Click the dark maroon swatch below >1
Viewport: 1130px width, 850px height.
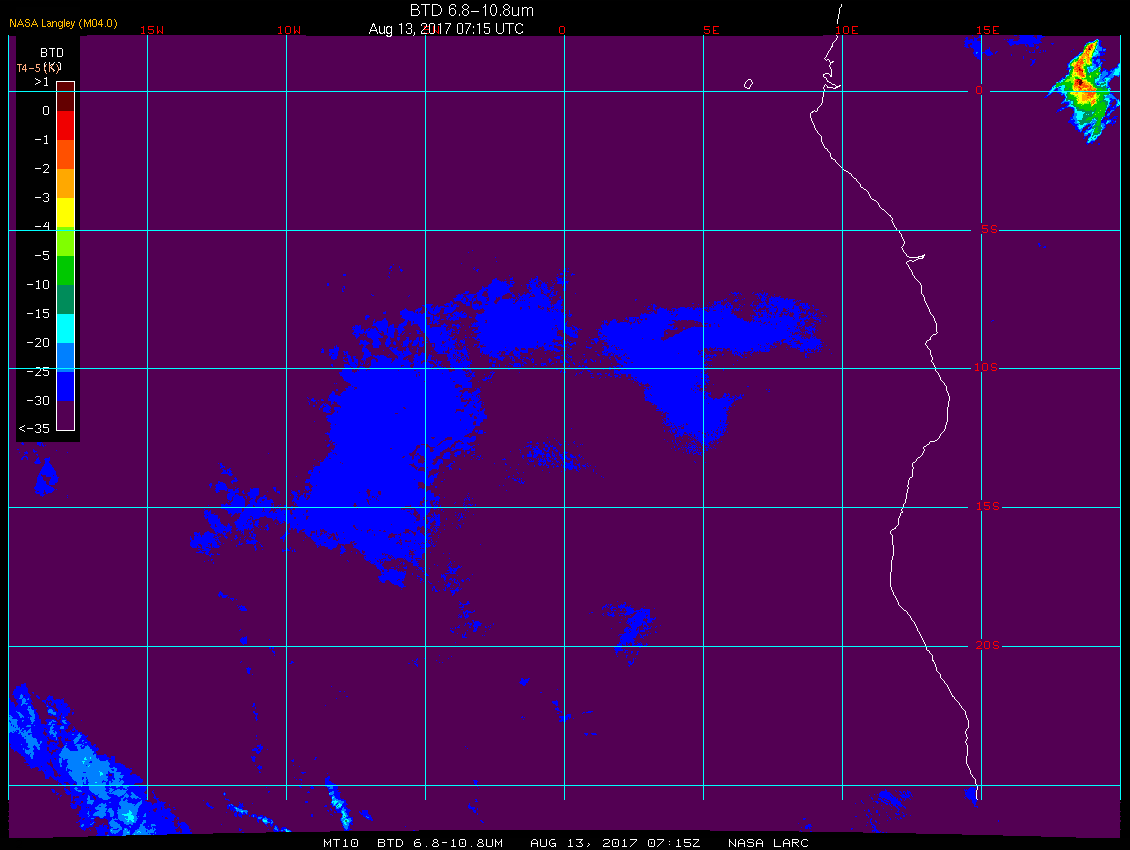click(x=66, y=97)
